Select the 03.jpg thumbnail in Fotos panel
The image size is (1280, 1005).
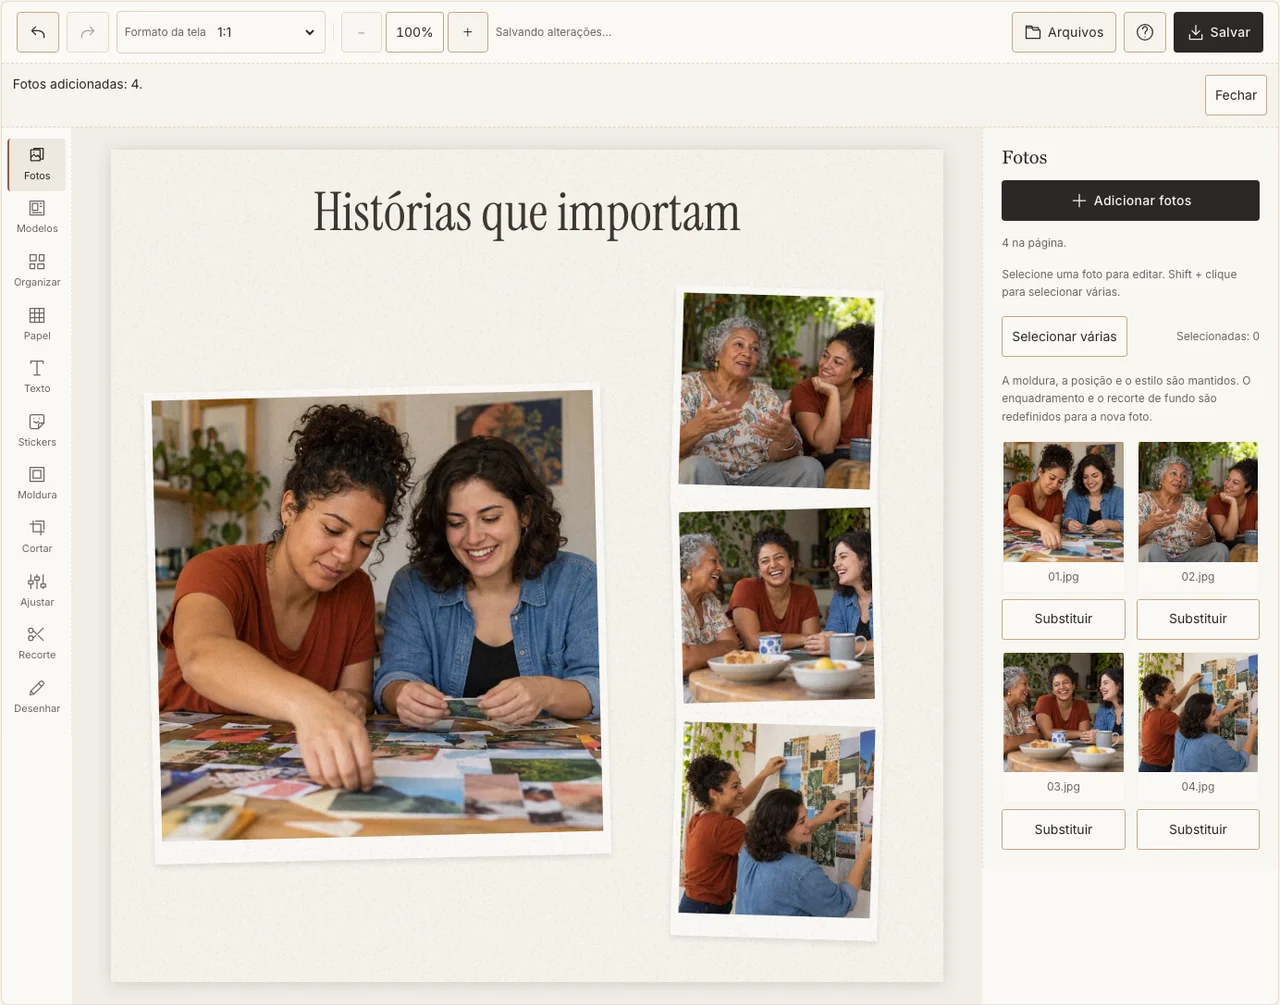tap(1063, 712)
